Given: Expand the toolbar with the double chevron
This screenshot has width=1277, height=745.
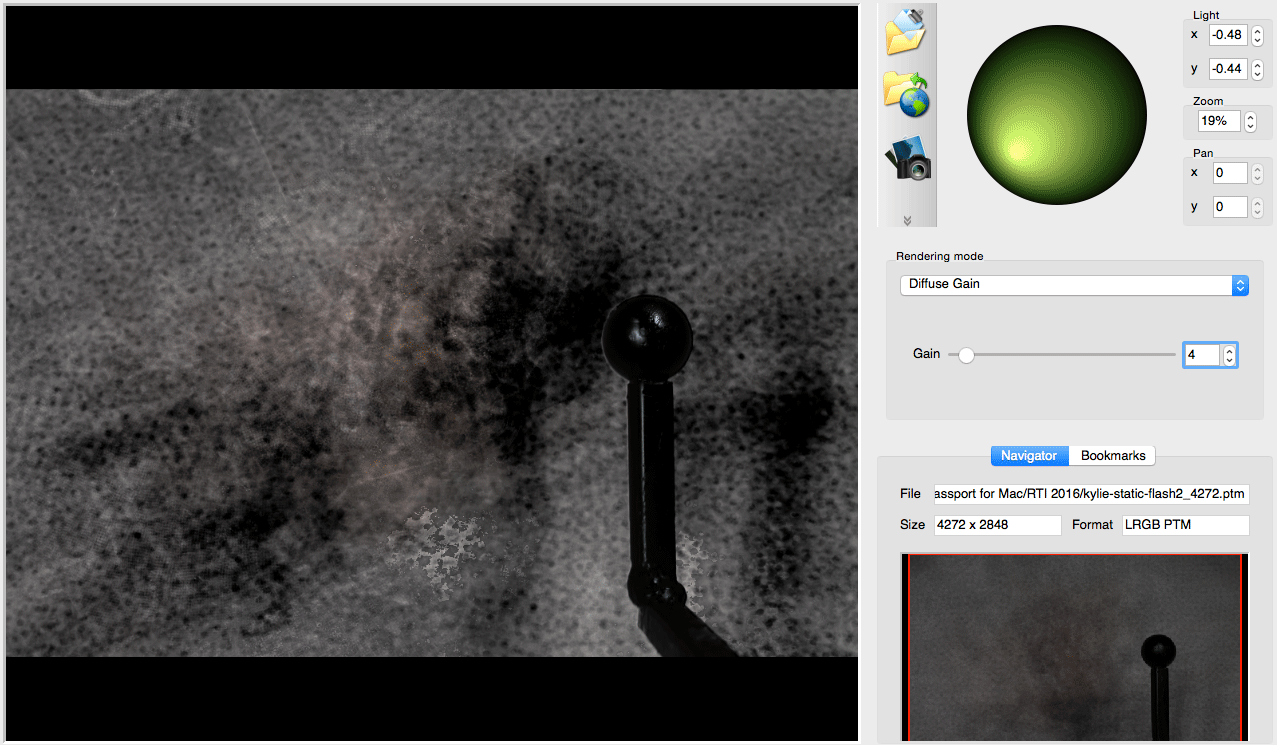Looking at the screenshot, I should (907, 220).
